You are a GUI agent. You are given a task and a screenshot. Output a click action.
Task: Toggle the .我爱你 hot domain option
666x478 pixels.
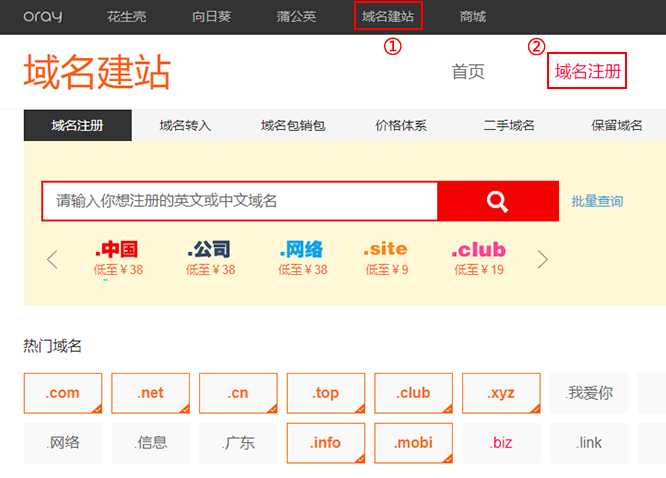[589, 393]
